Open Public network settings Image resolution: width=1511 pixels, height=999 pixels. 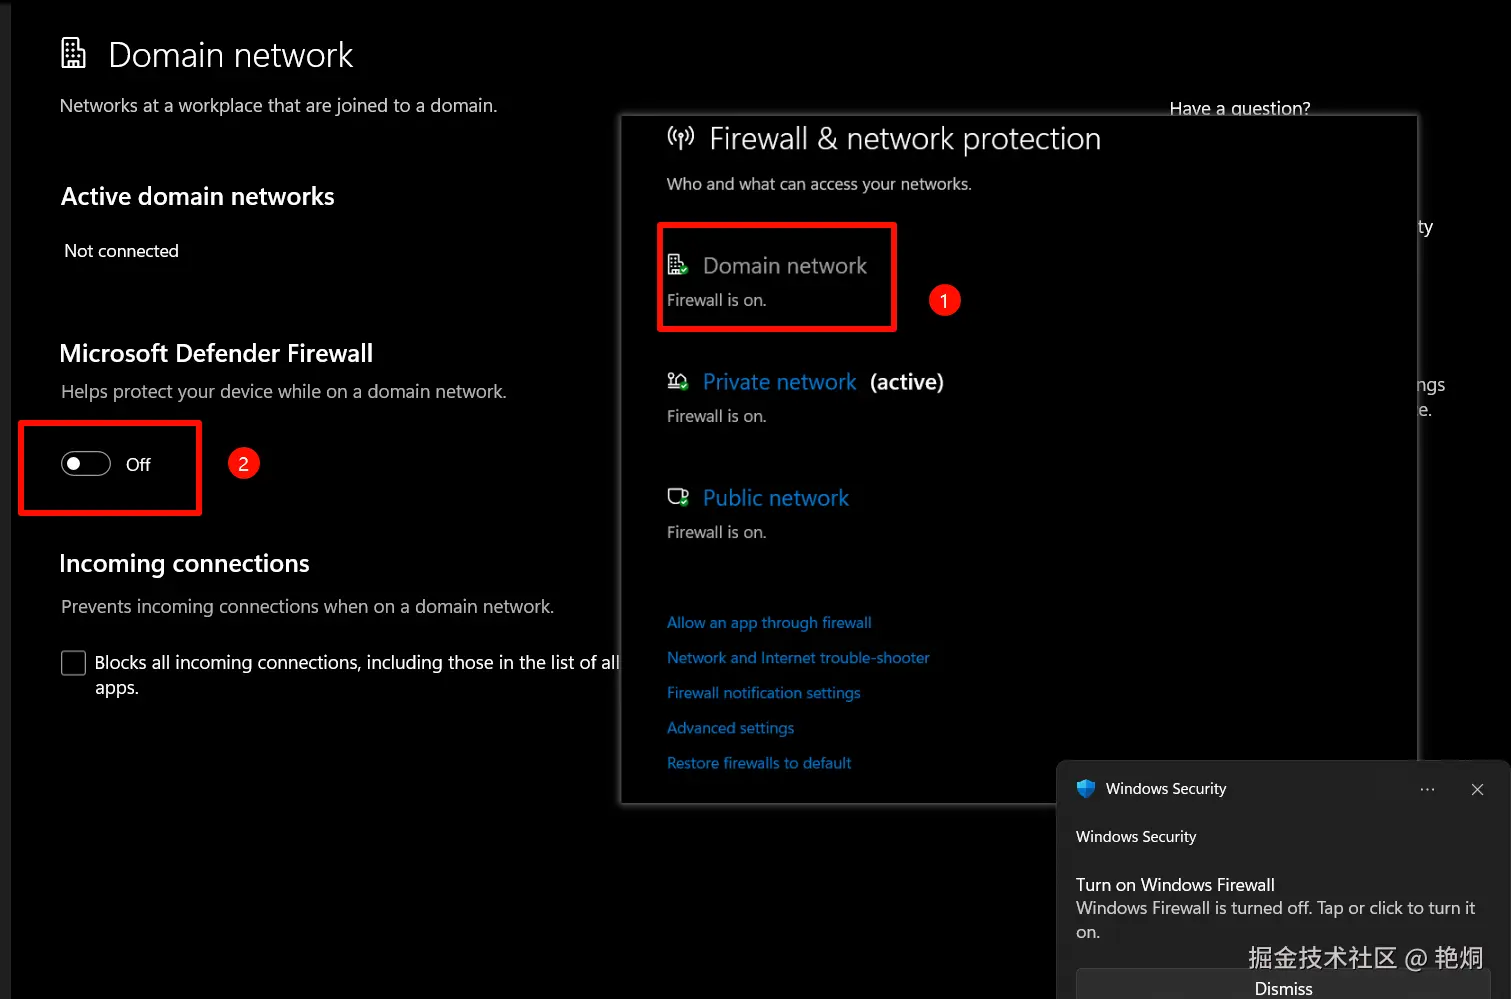[x=775, y=498]
